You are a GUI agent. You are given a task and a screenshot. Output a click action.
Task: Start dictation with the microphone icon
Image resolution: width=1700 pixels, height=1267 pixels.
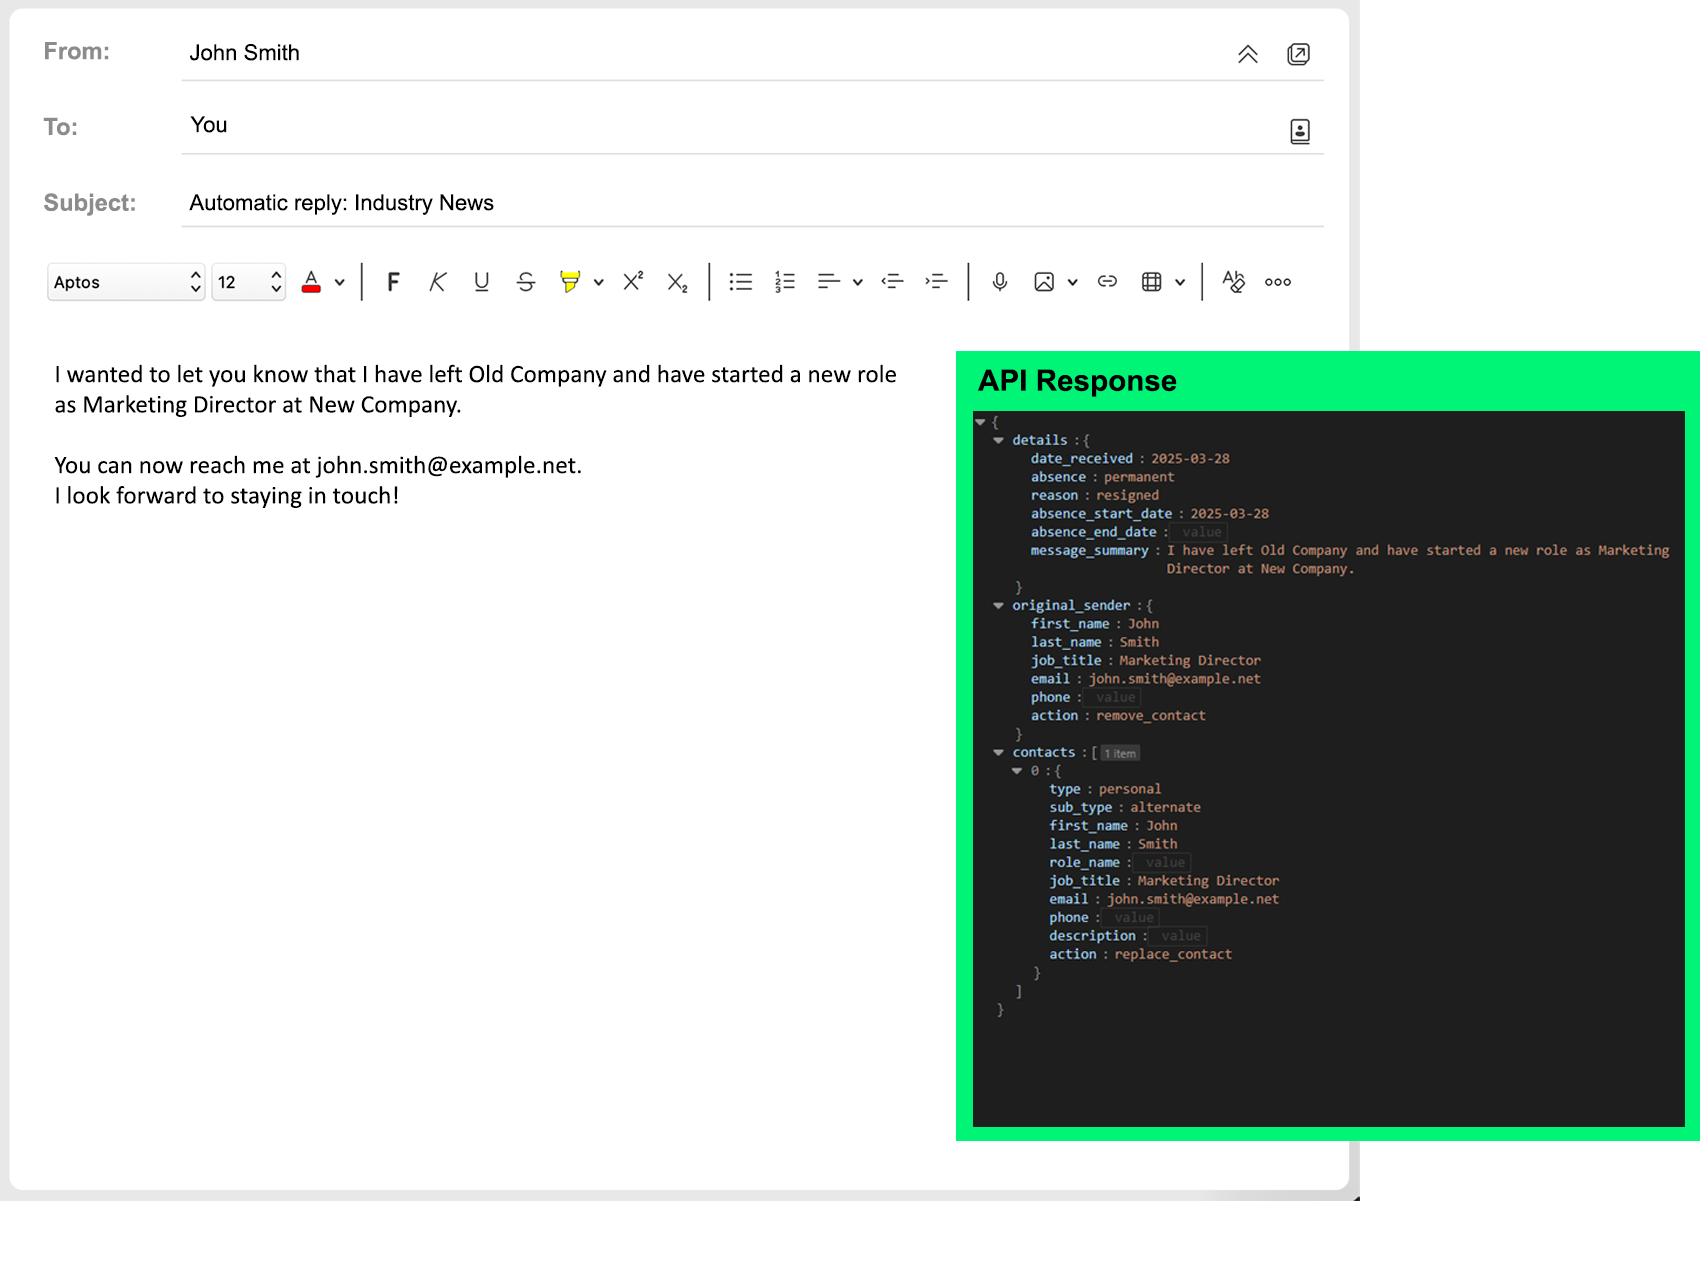coord(999,282)
